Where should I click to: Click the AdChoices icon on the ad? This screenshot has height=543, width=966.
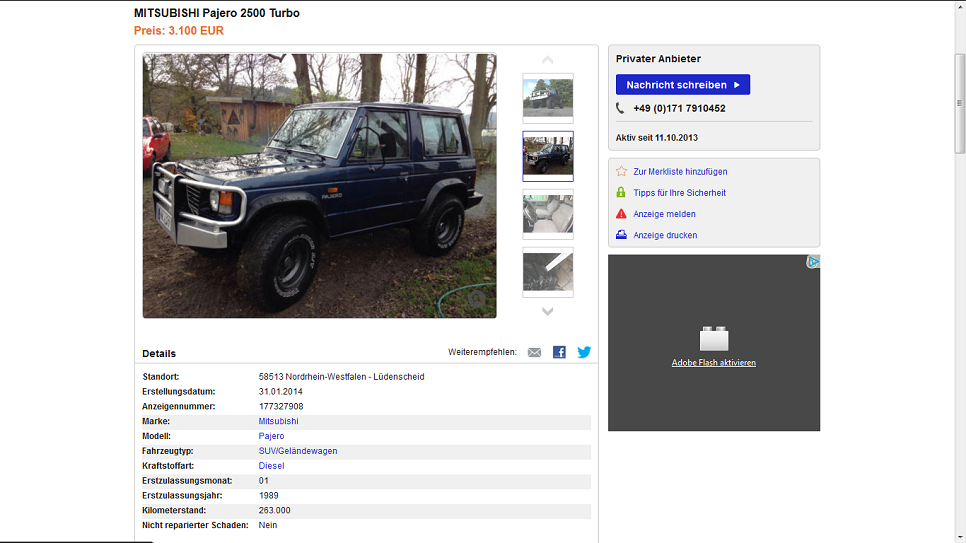point(813,262)
